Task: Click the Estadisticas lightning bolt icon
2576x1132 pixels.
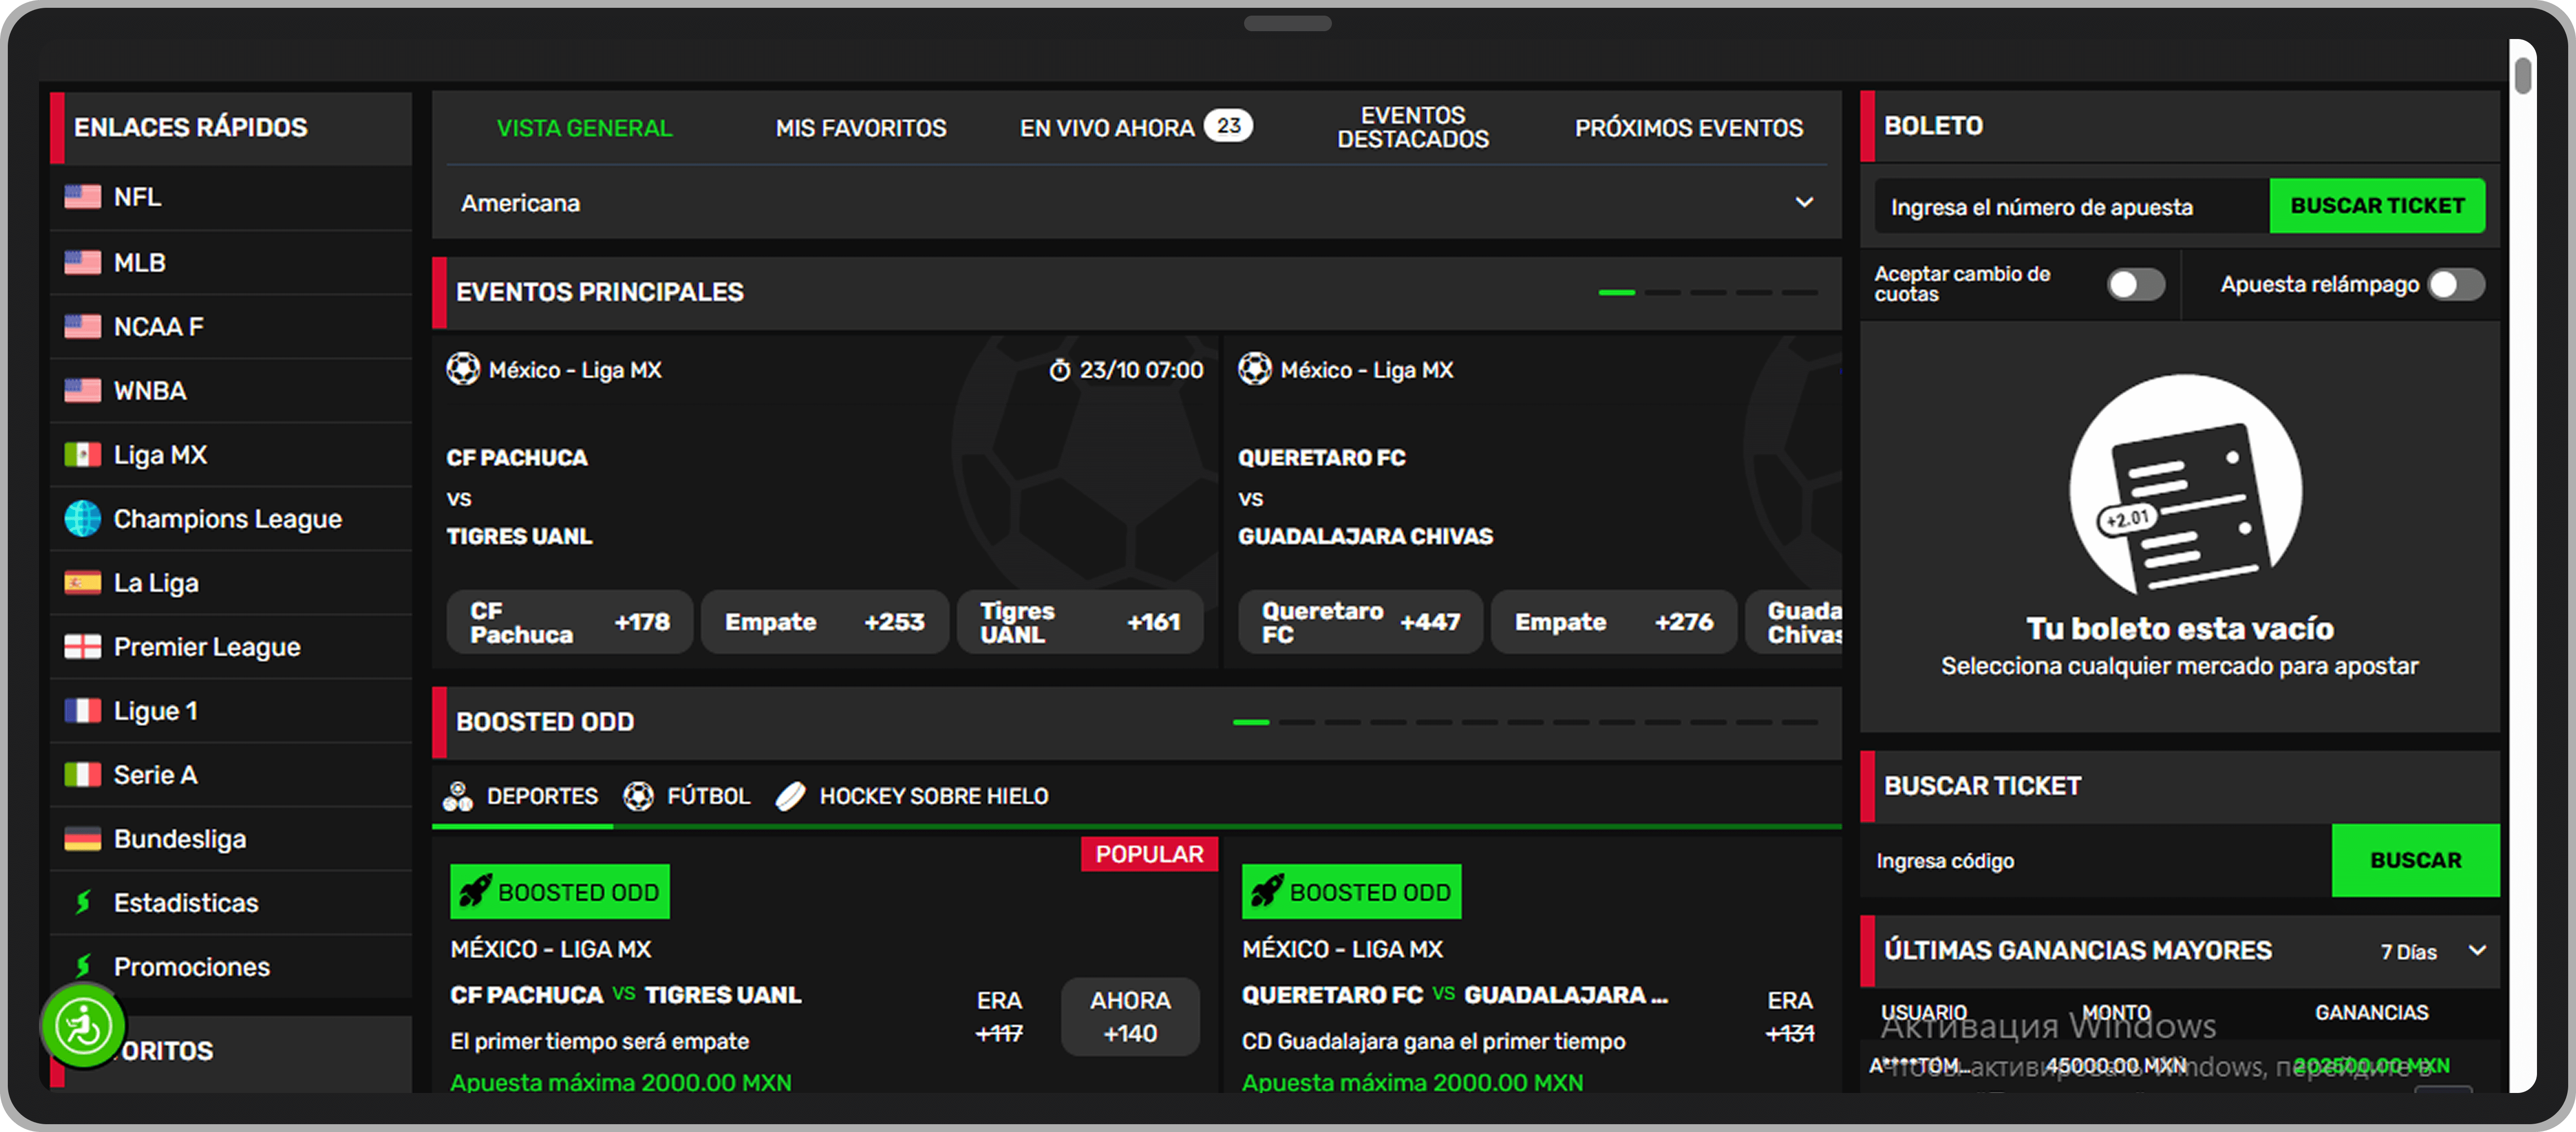Action: click(83, 902)
